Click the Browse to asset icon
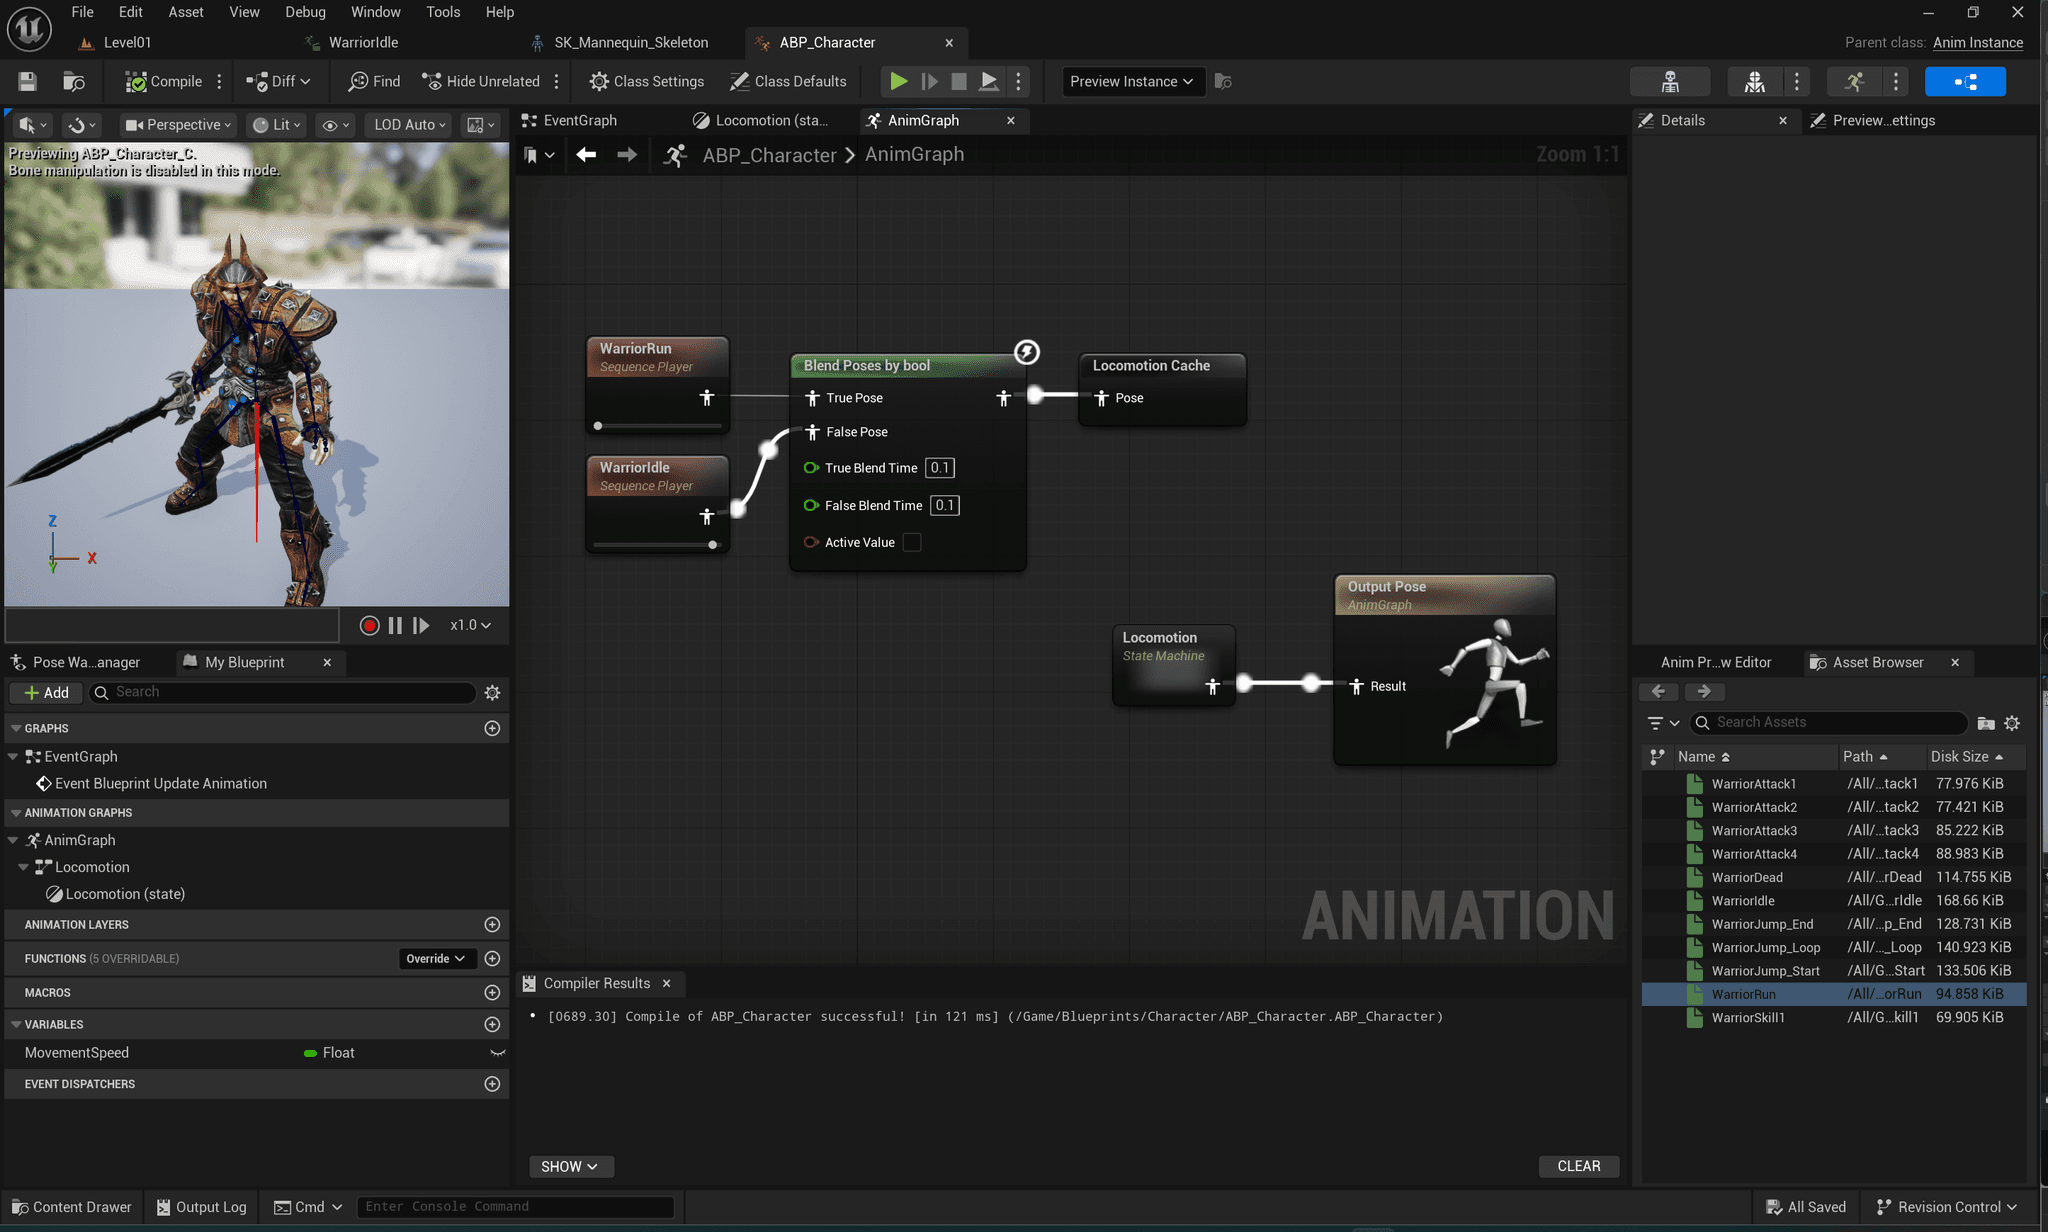 point(73,82)
